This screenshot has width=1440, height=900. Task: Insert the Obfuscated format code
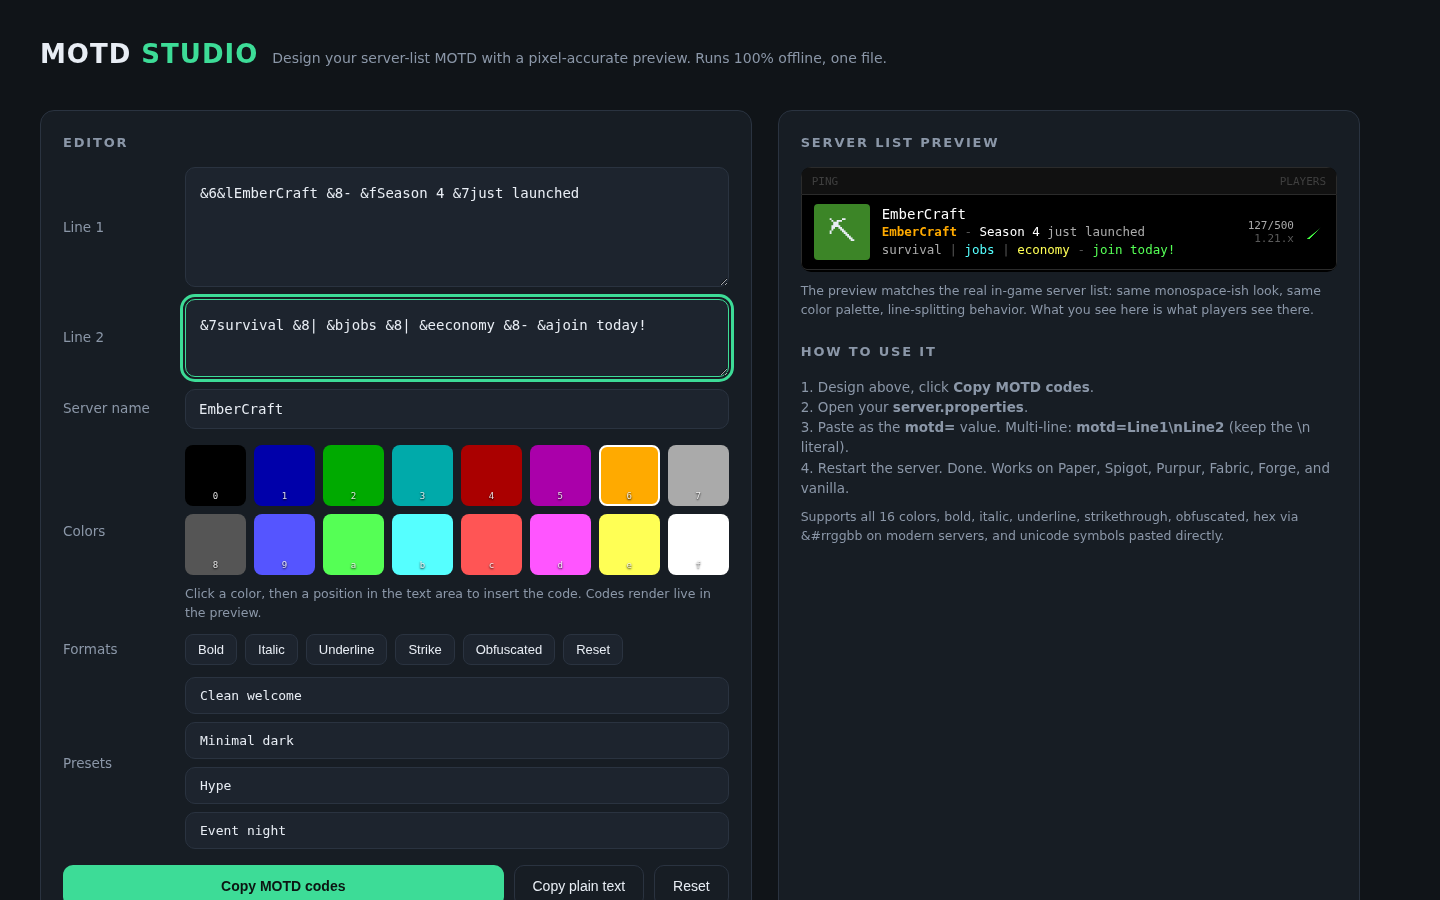click(509, 649)
